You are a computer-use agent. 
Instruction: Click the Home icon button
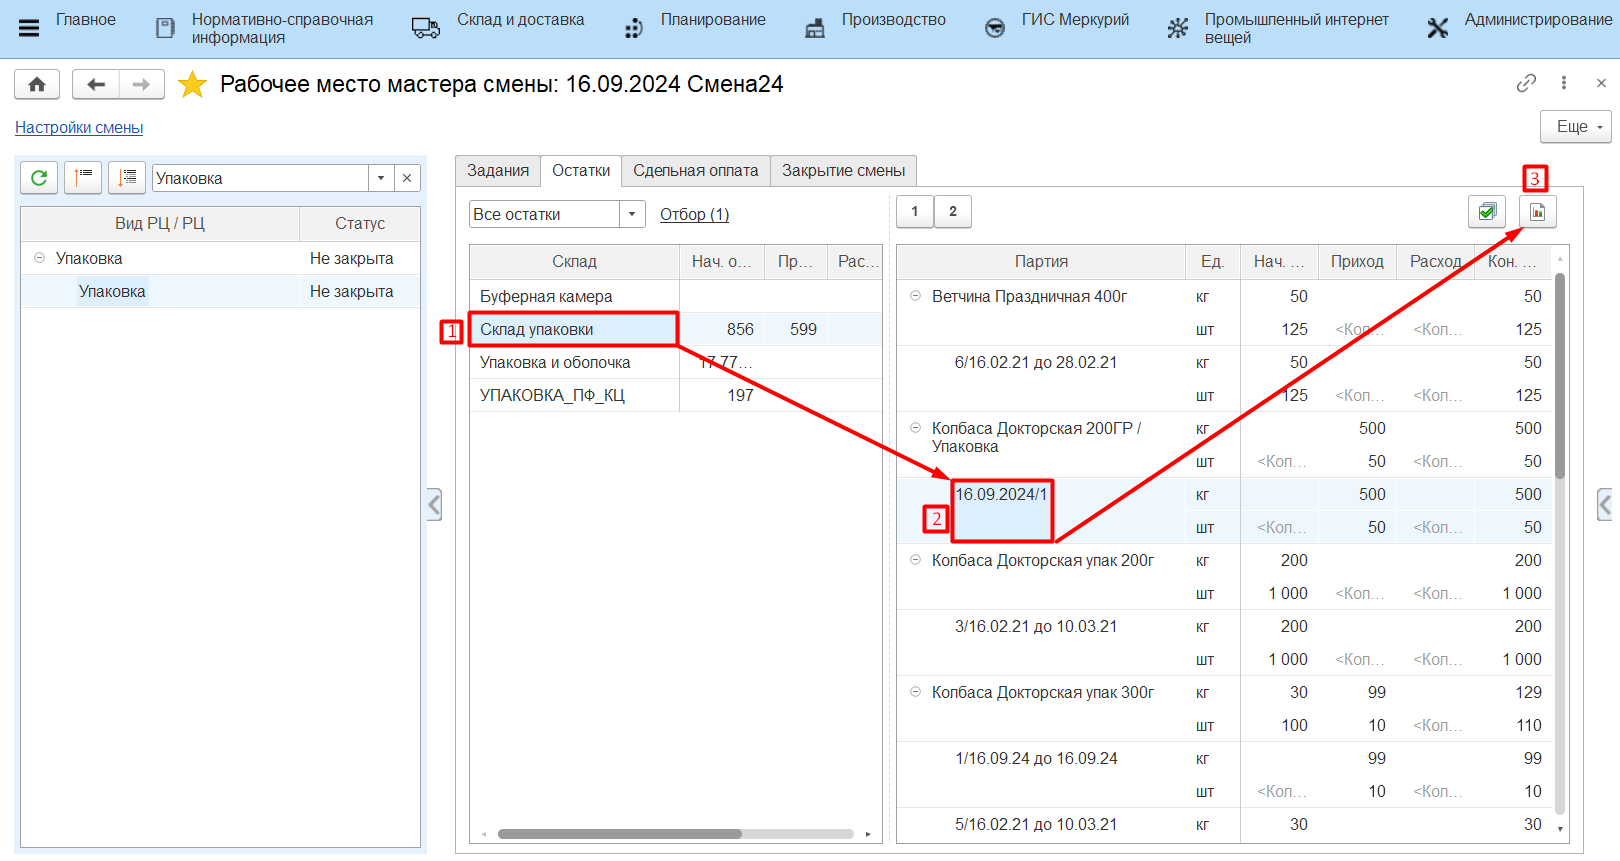tap(37, 85)
